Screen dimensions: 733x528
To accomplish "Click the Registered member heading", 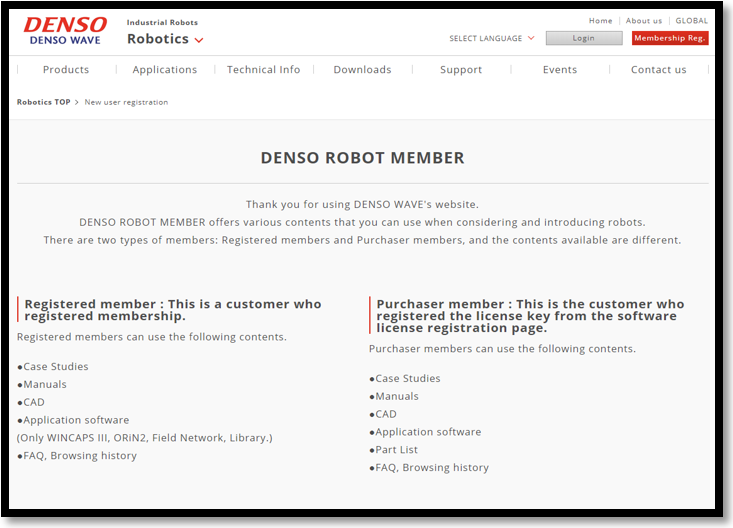I will (x=173, y=310).
